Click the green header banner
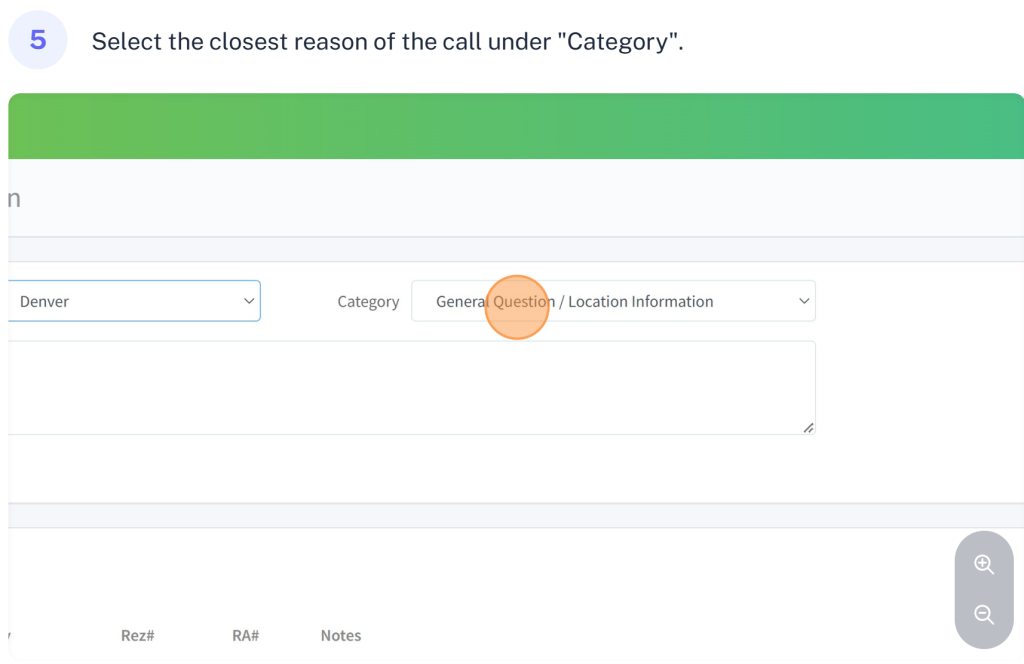1024x664 pixels. point(515,126)
